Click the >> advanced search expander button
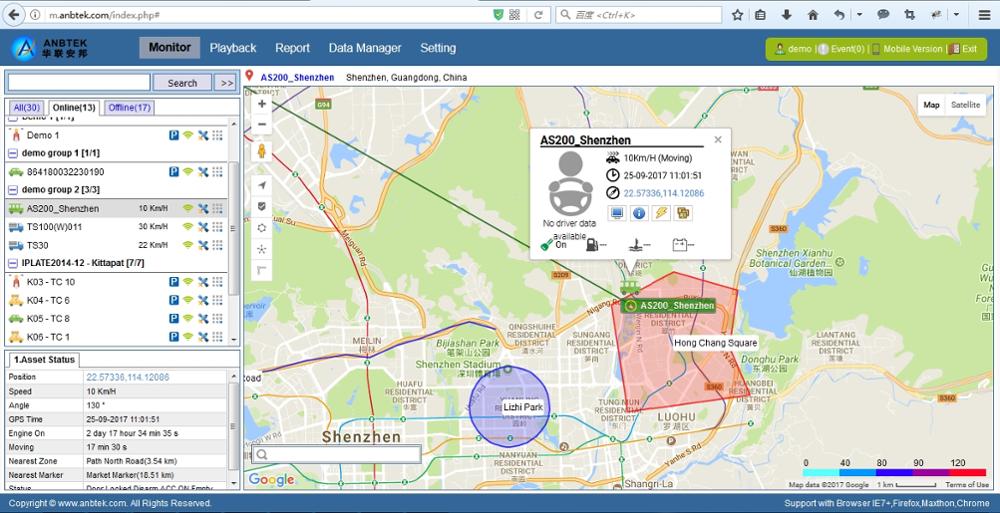 pyautogui.click(x=226, y=83)
